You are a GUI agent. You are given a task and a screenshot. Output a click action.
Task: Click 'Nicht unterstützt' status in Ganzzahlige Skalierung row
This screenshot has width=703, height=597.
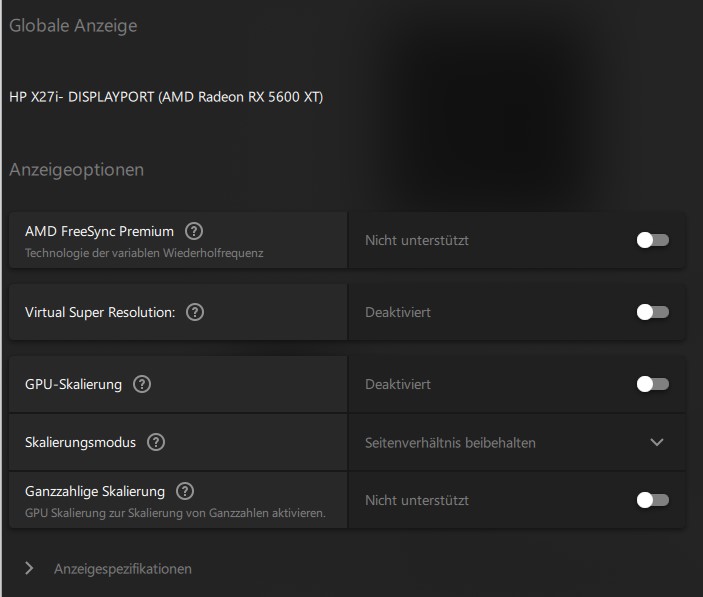pos(417,501)
